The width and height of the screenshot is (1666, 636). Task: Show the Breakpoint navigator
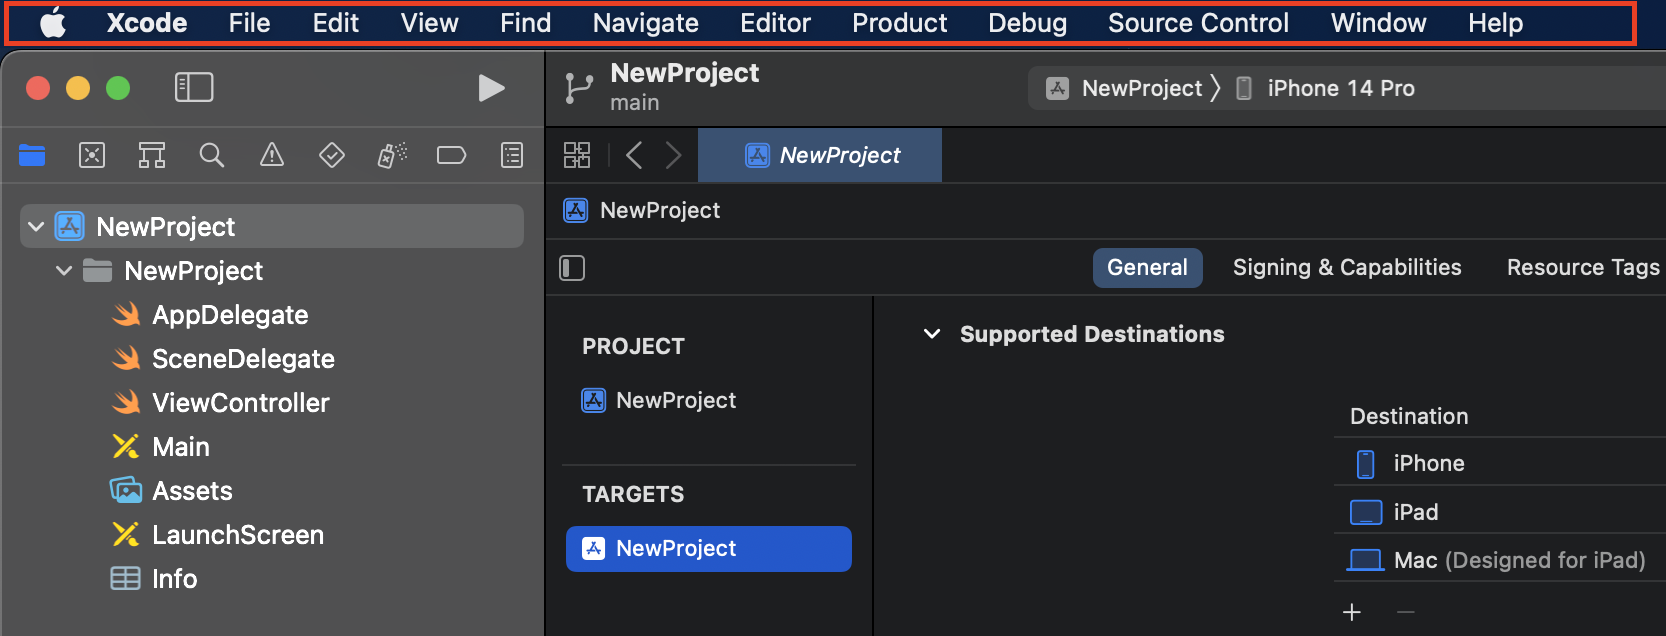452,155
